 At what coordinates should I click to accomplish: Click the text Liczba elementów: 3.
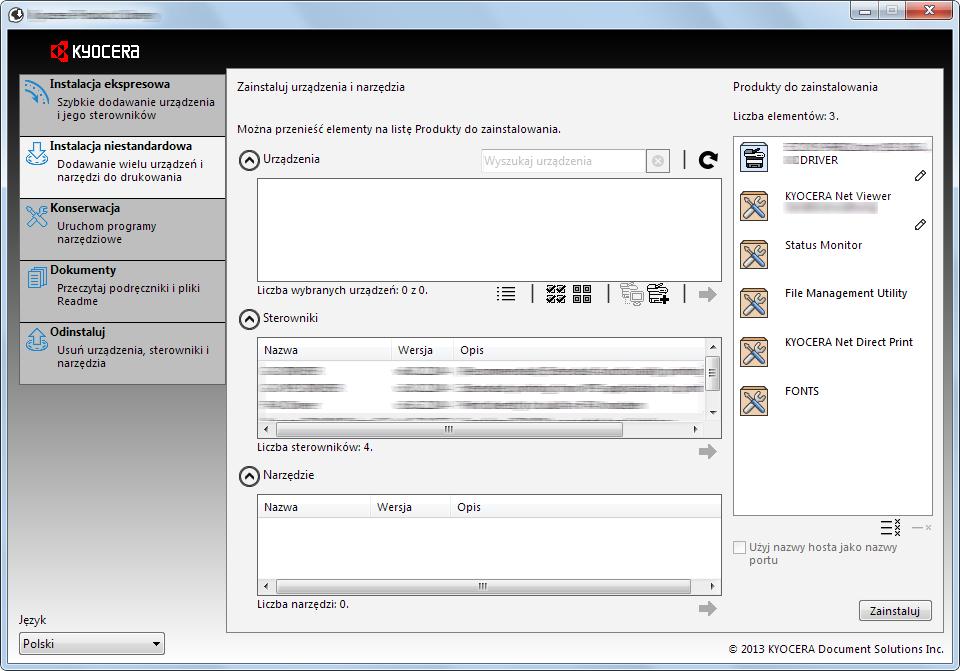pos(786,116)
